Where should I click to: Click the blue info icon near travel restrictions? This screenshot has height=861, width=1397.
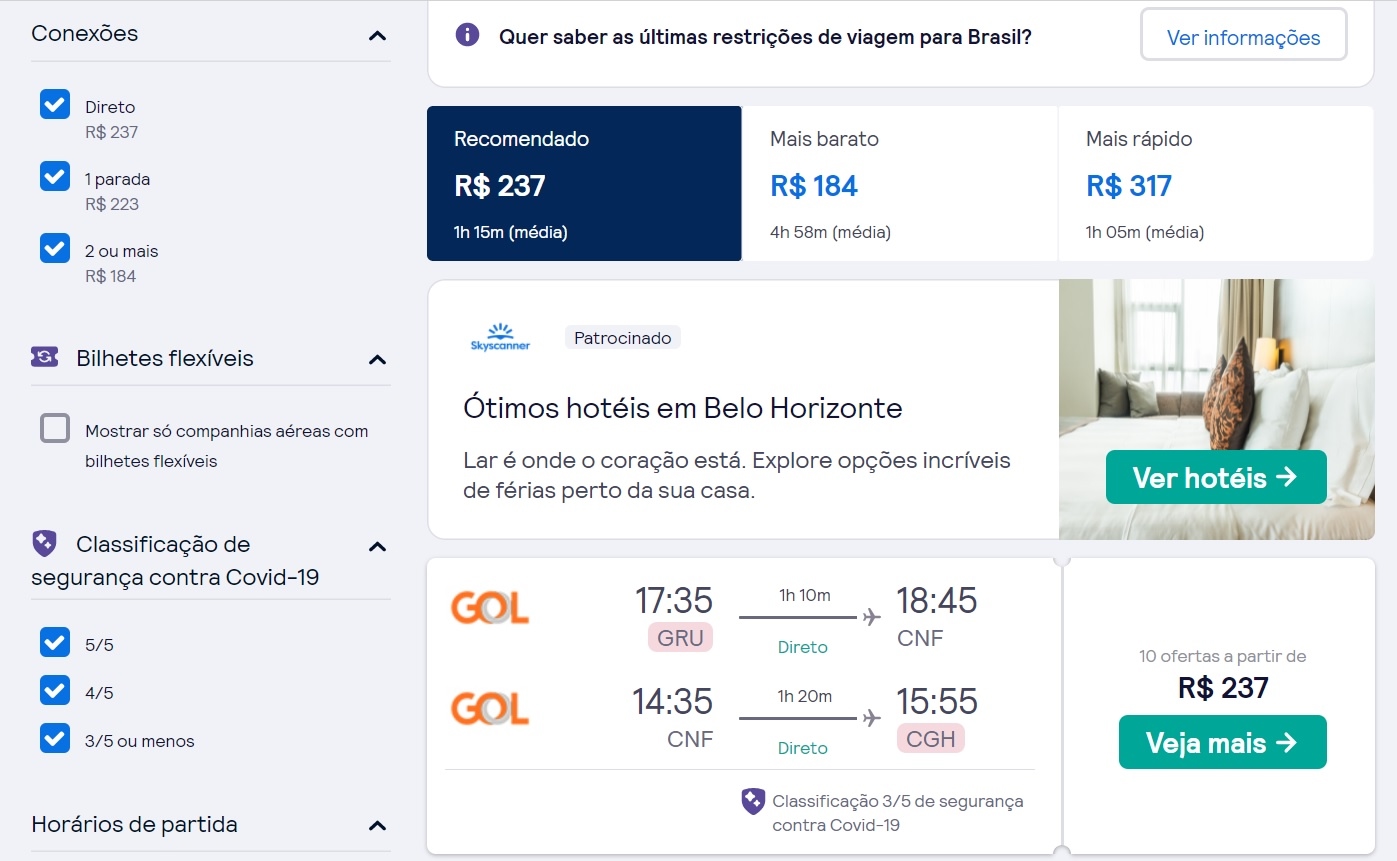(466, 33)
